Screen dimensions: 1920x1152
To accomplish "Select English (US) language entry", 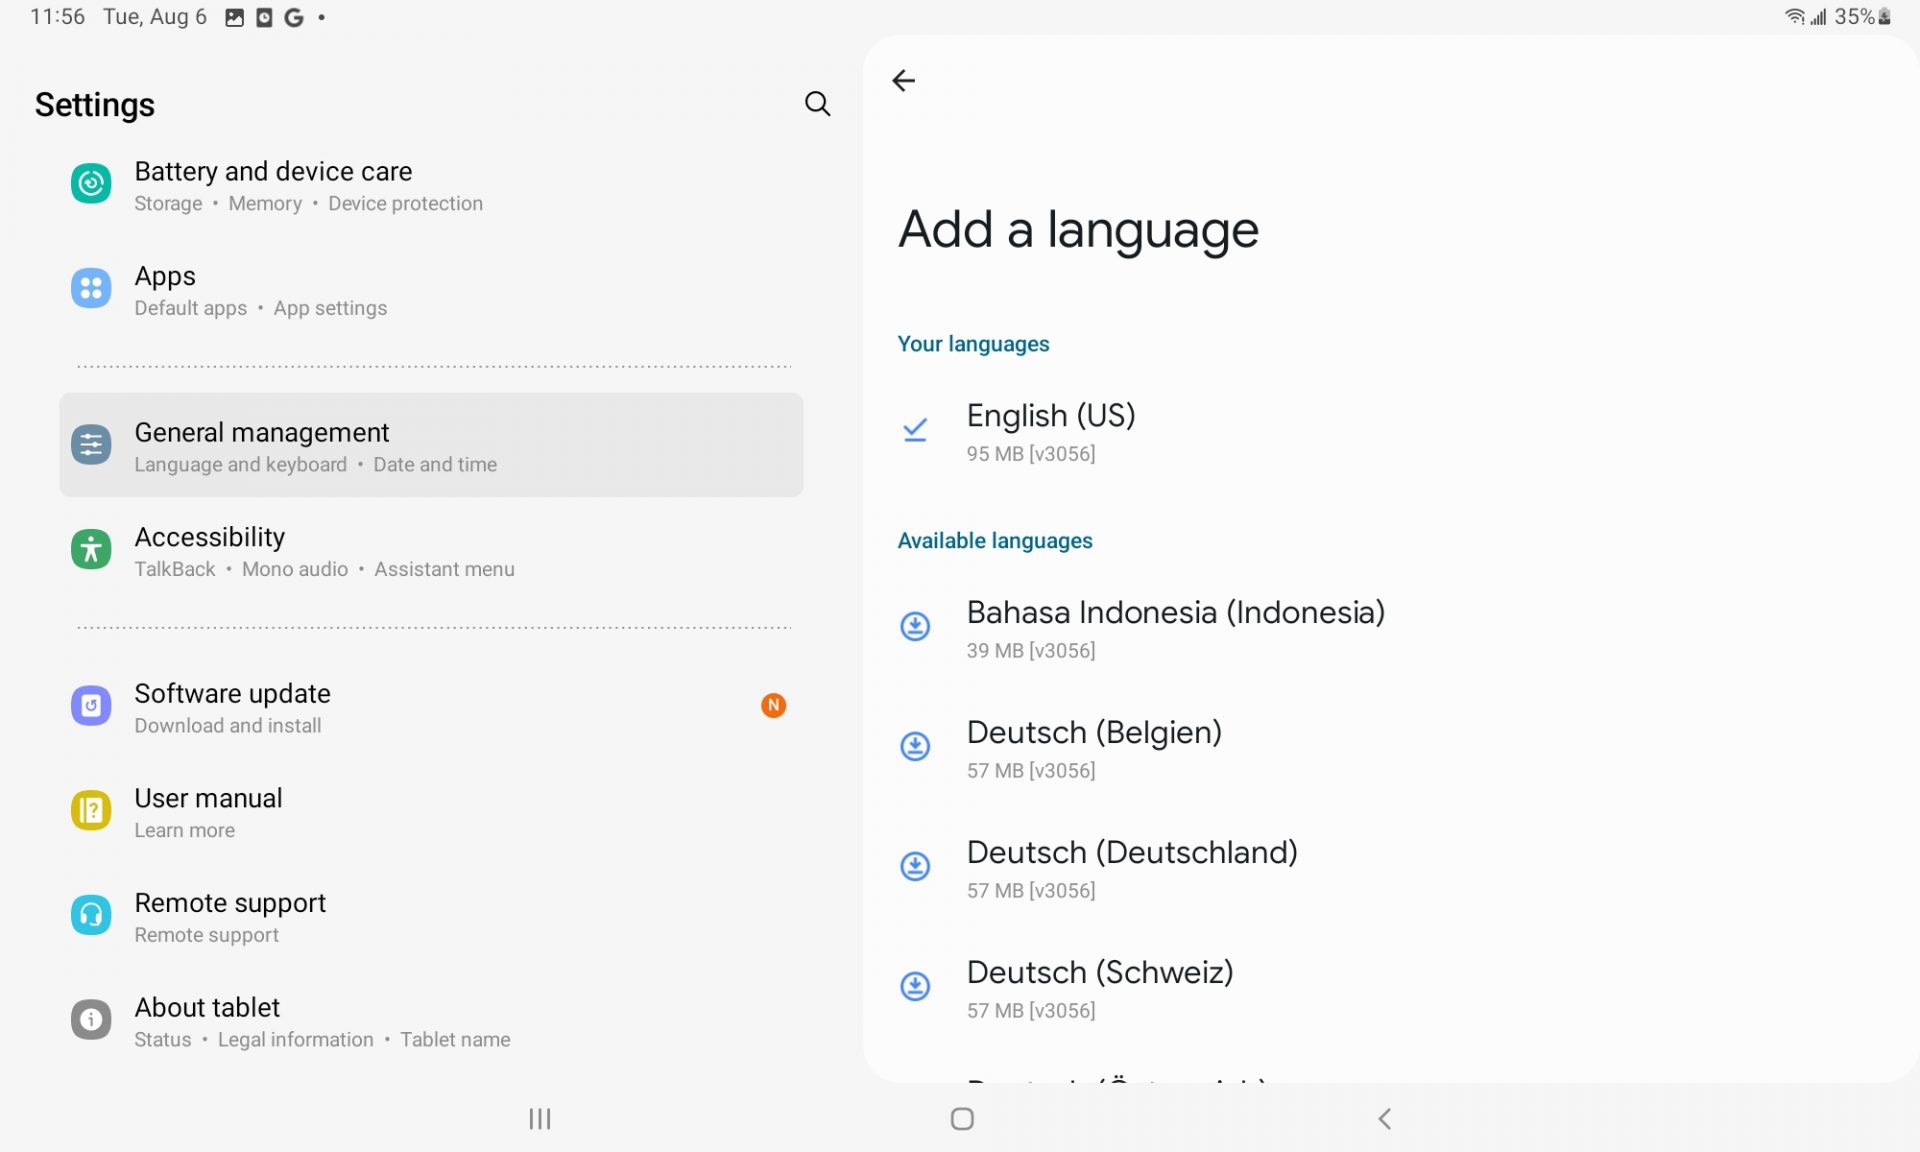I will pyautogui.click(x=1050, y=430).
